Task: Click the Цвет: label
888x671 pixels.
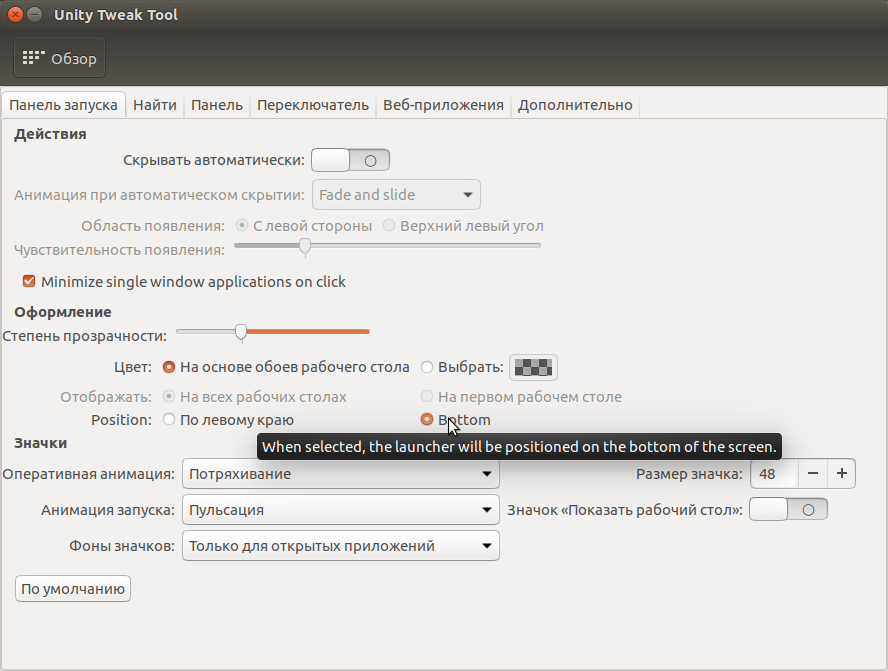Action: 133,367
